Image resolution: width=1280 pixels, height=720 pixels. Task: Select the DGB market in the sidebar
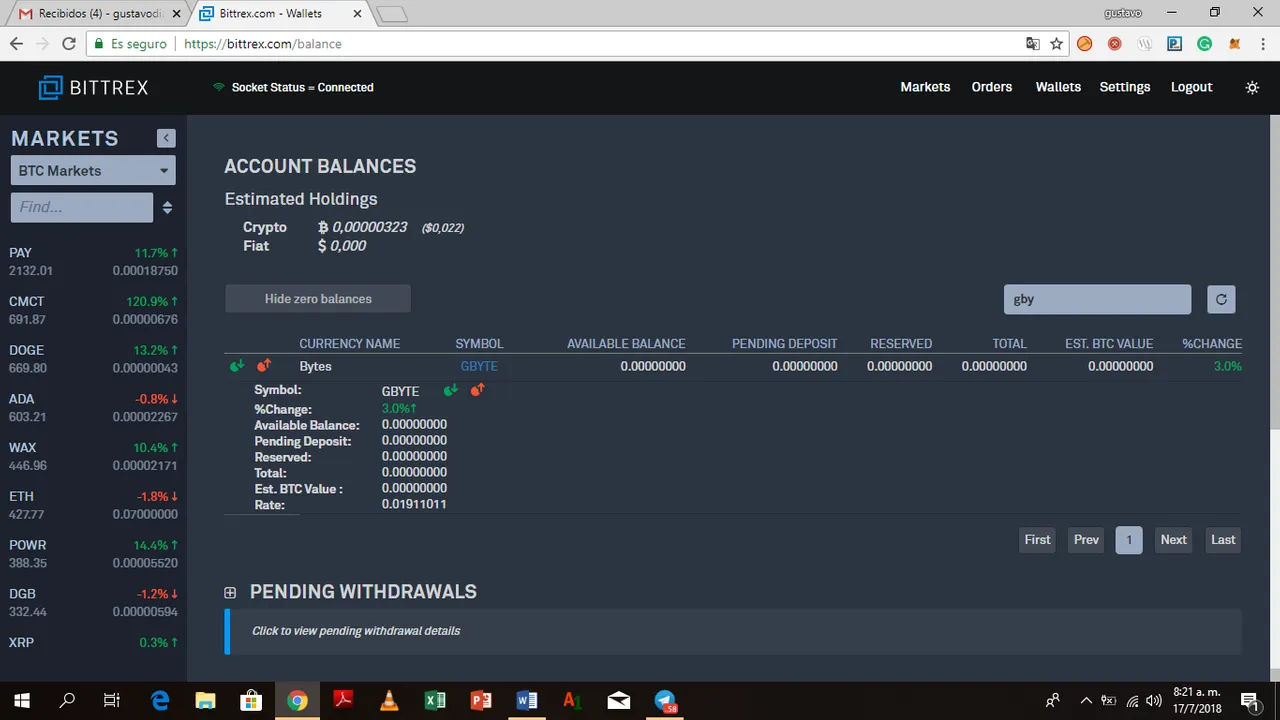[93, 602]
